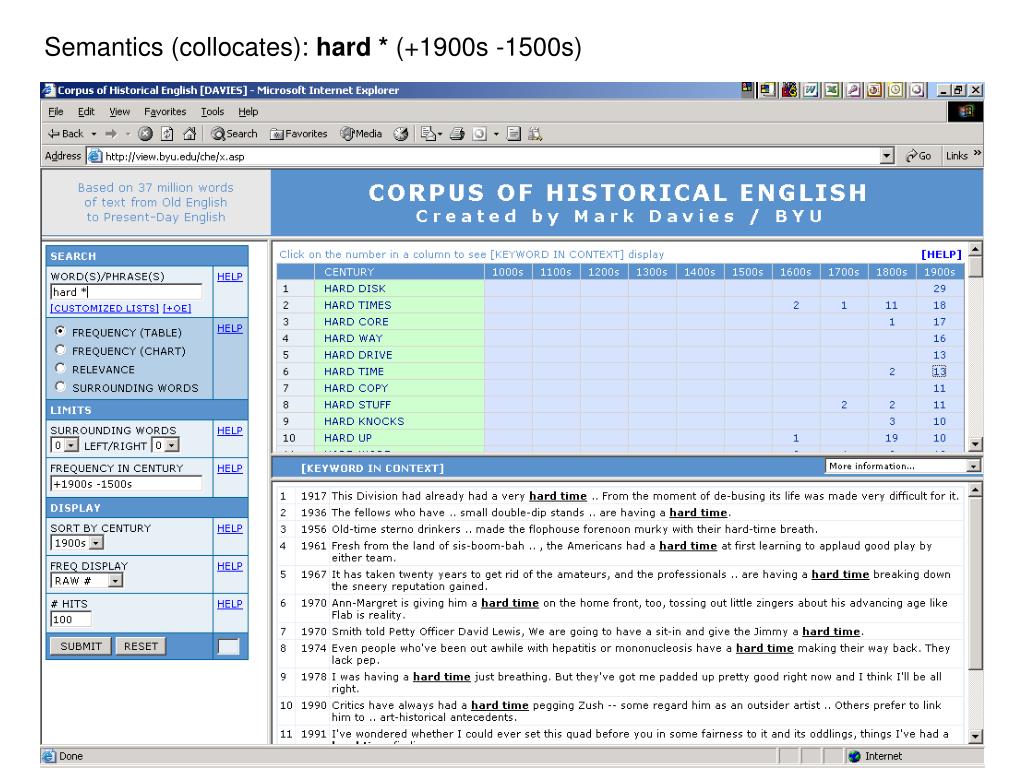Launch Excel from the Office shortcut bar
This screenshot has height=768, width=1024.
point(832,90)
